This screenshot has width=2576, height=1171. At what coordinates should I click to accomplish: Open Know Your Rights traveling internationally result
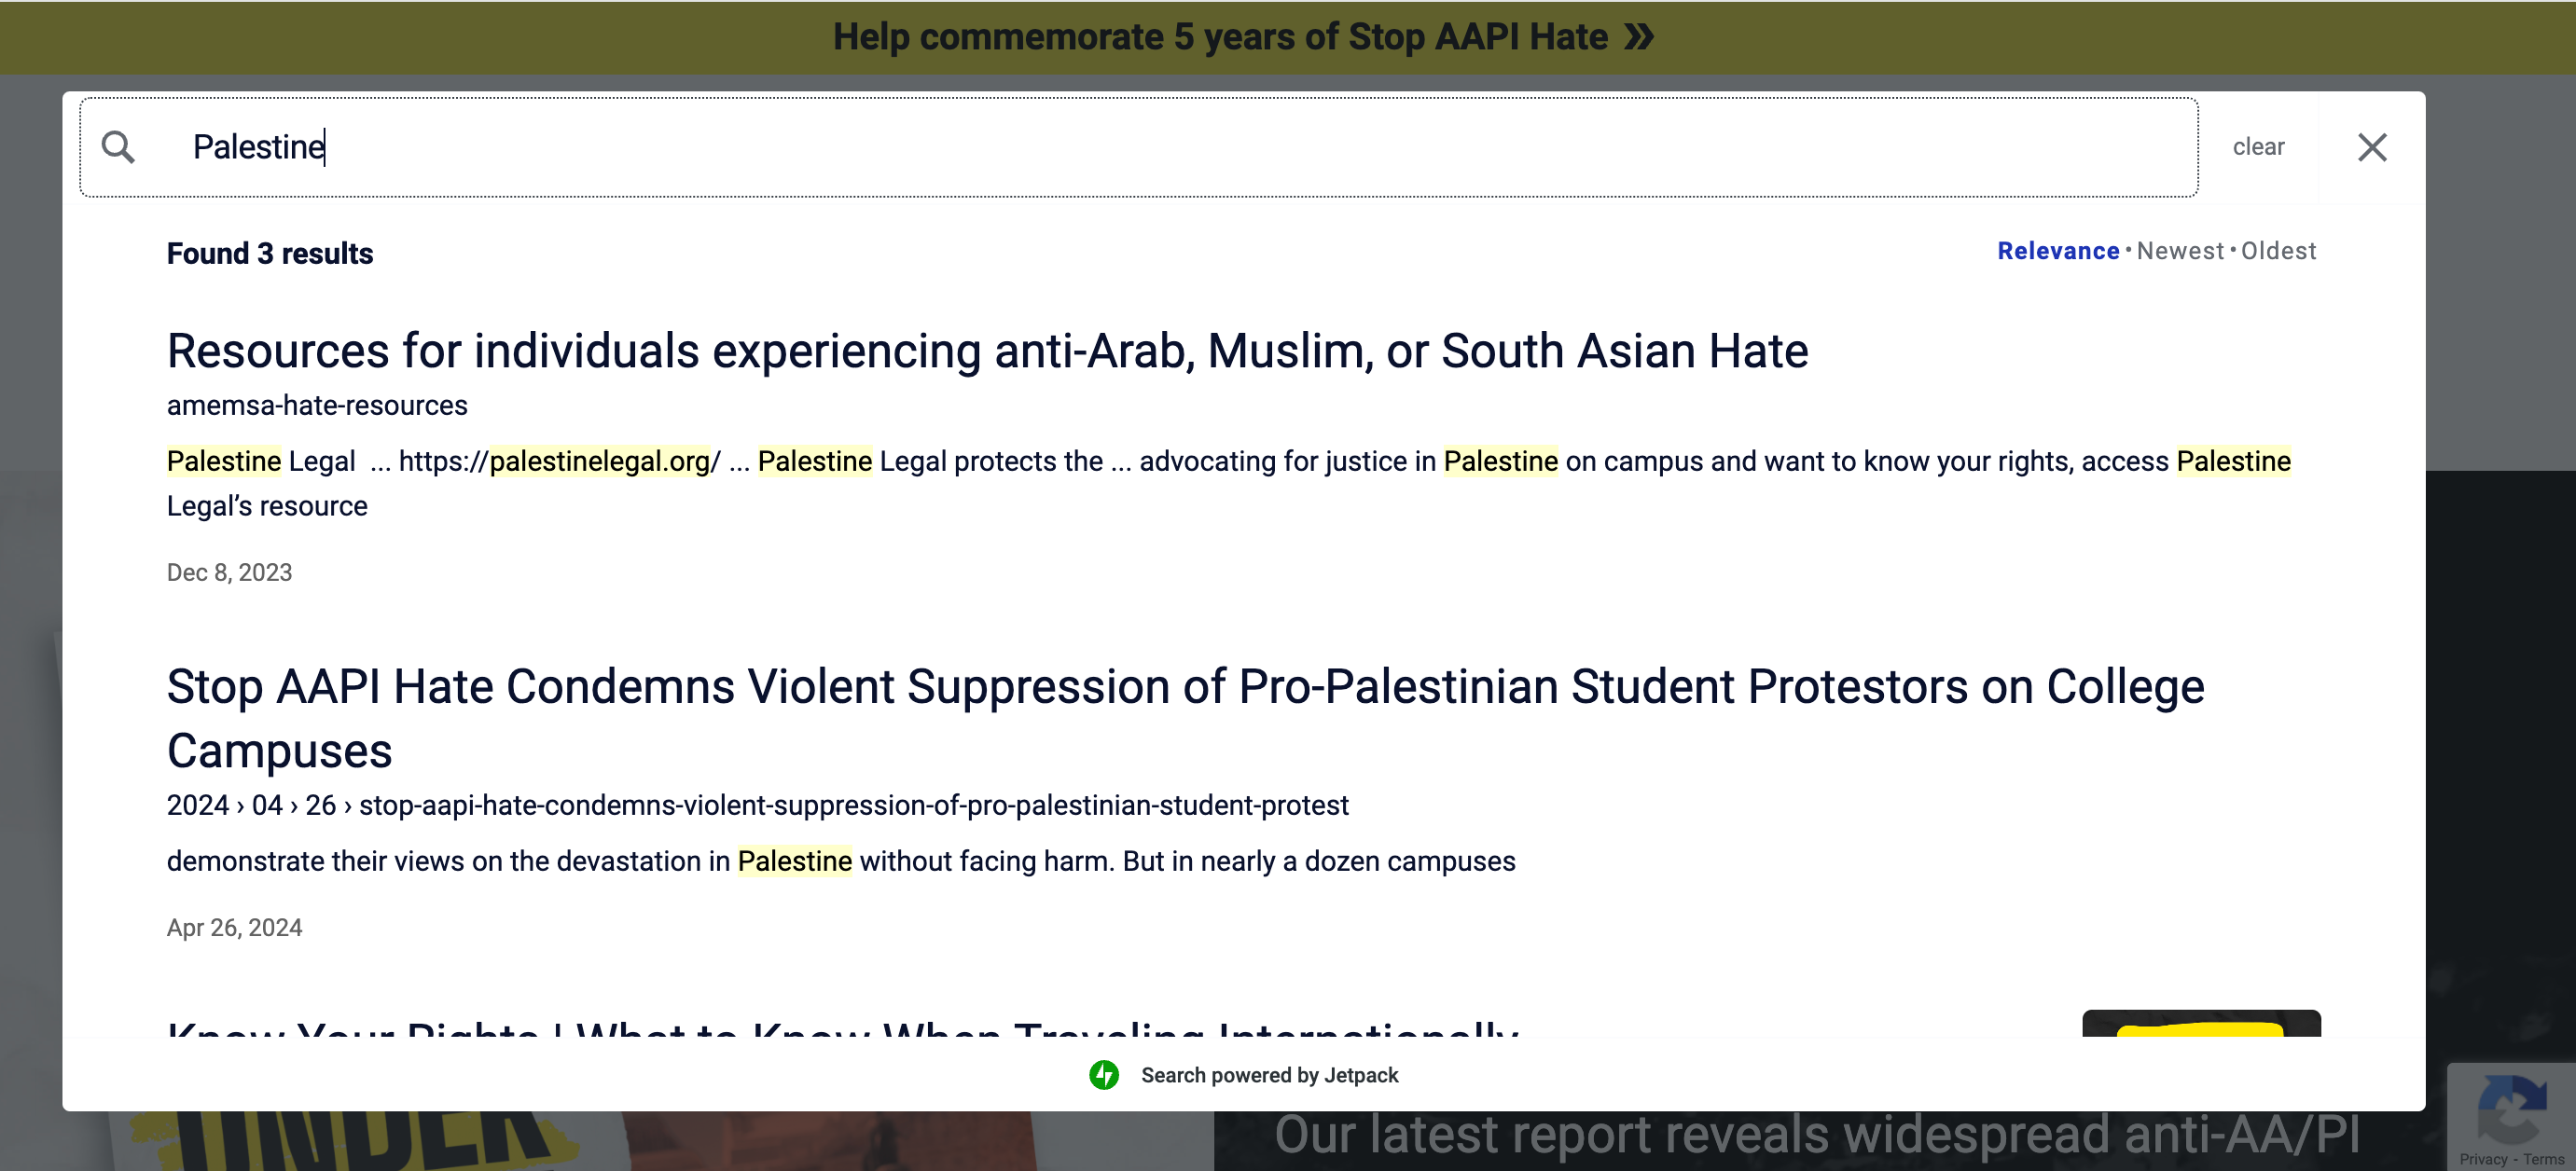point(842,1028)
